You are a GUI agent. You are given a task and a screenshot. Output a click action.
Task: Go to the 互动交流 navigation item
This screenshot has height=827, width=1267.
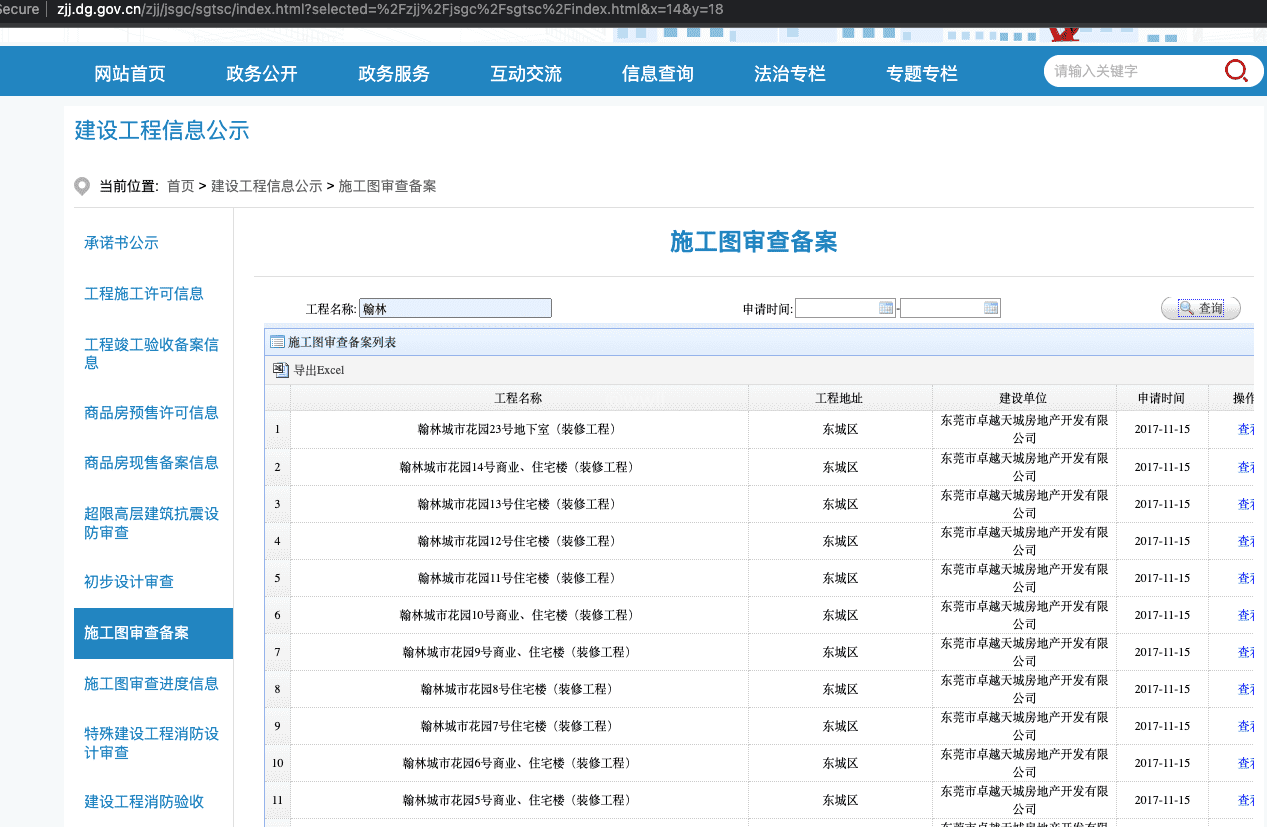(526, 74)
